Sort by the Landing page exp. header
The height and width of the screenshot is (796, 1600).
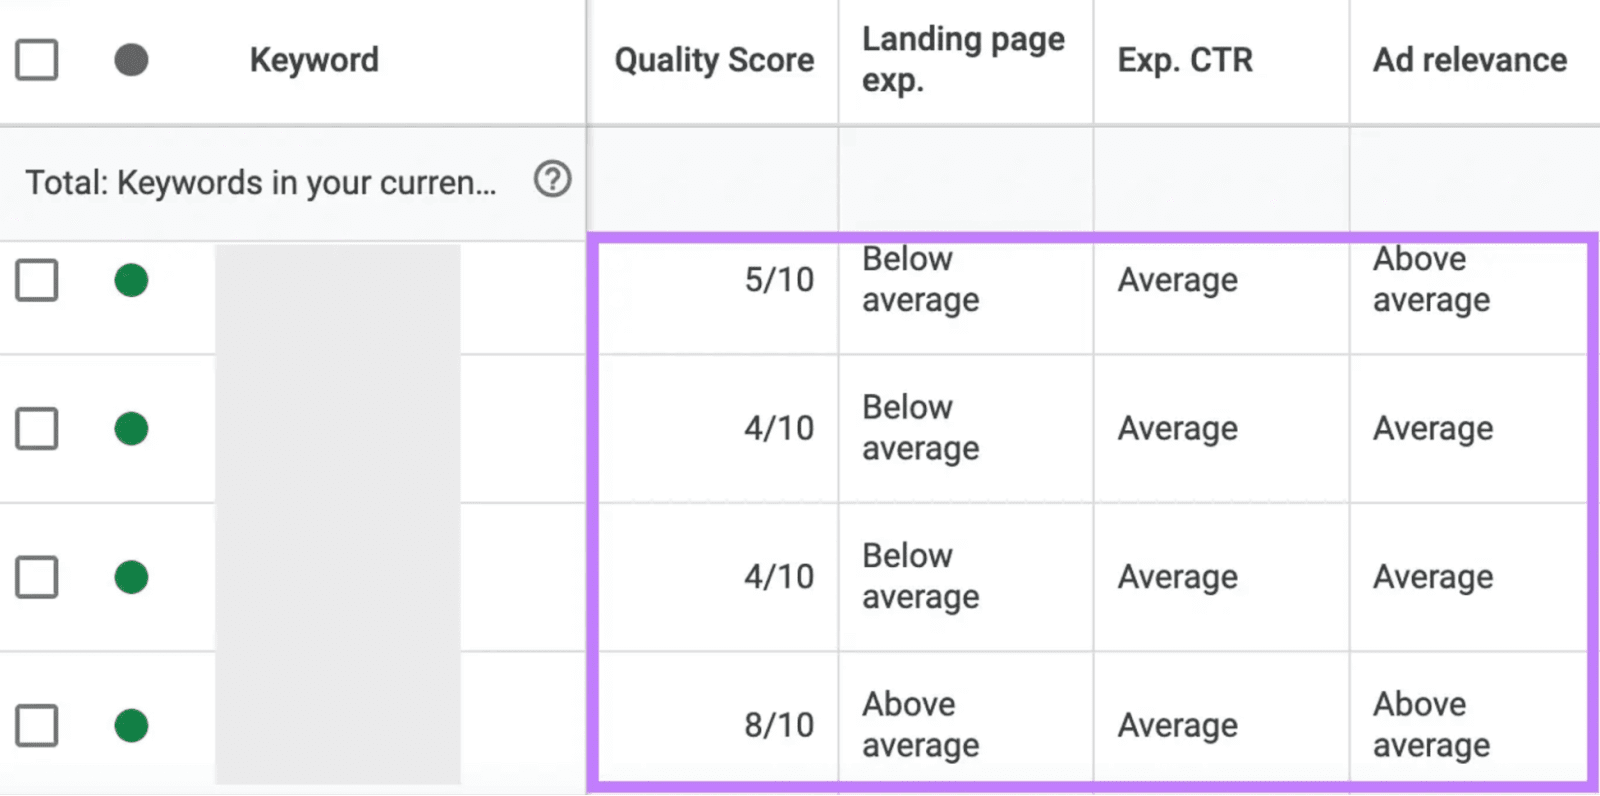(x=962, y=59)
